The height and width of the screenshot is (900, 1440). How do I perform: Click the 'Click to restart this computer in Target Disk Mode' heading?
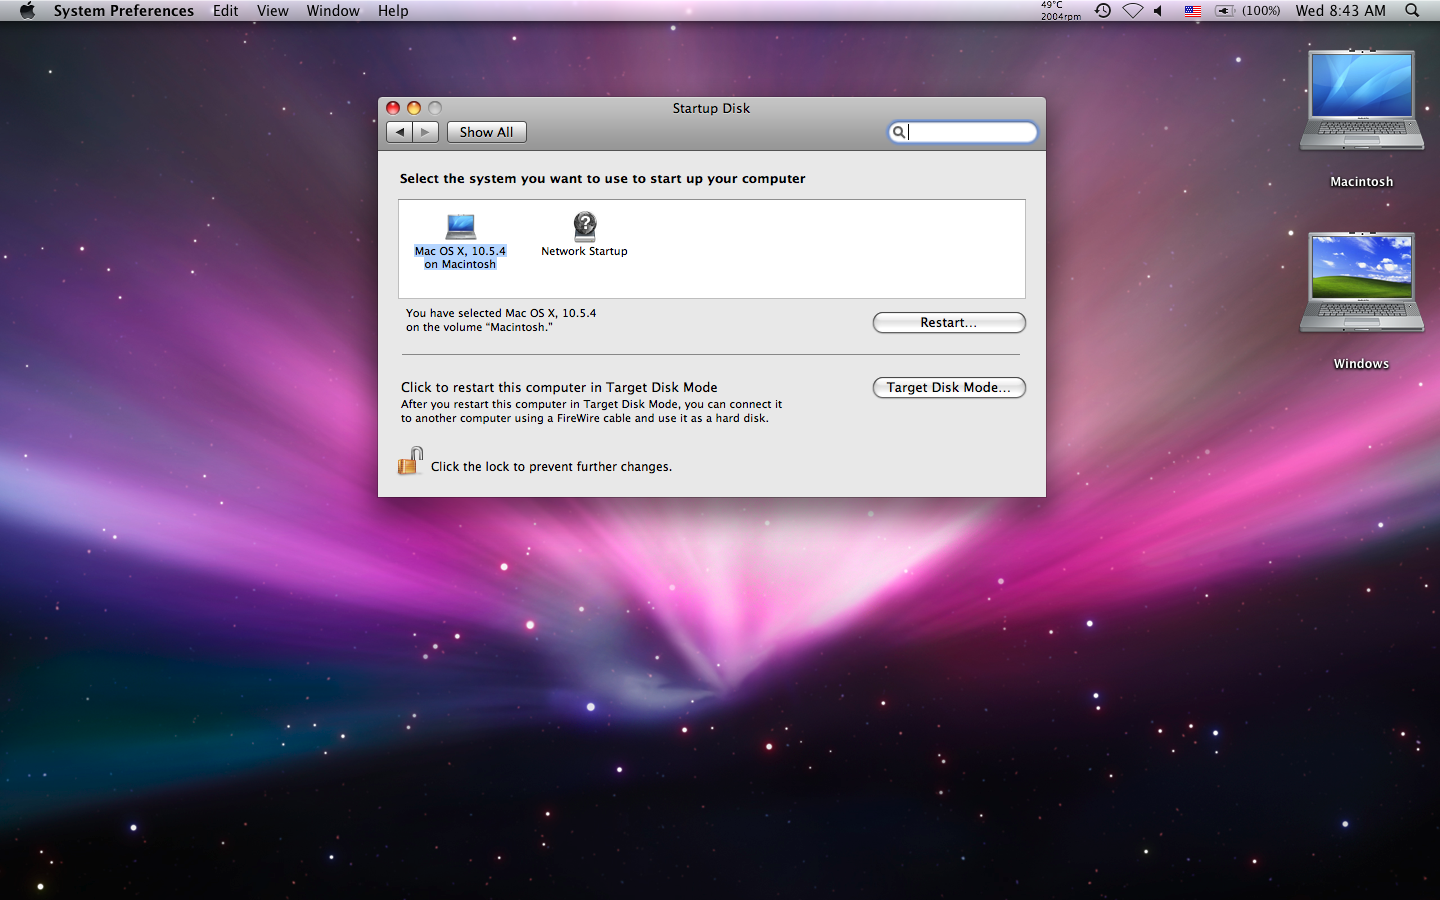[x=559, y=387]
